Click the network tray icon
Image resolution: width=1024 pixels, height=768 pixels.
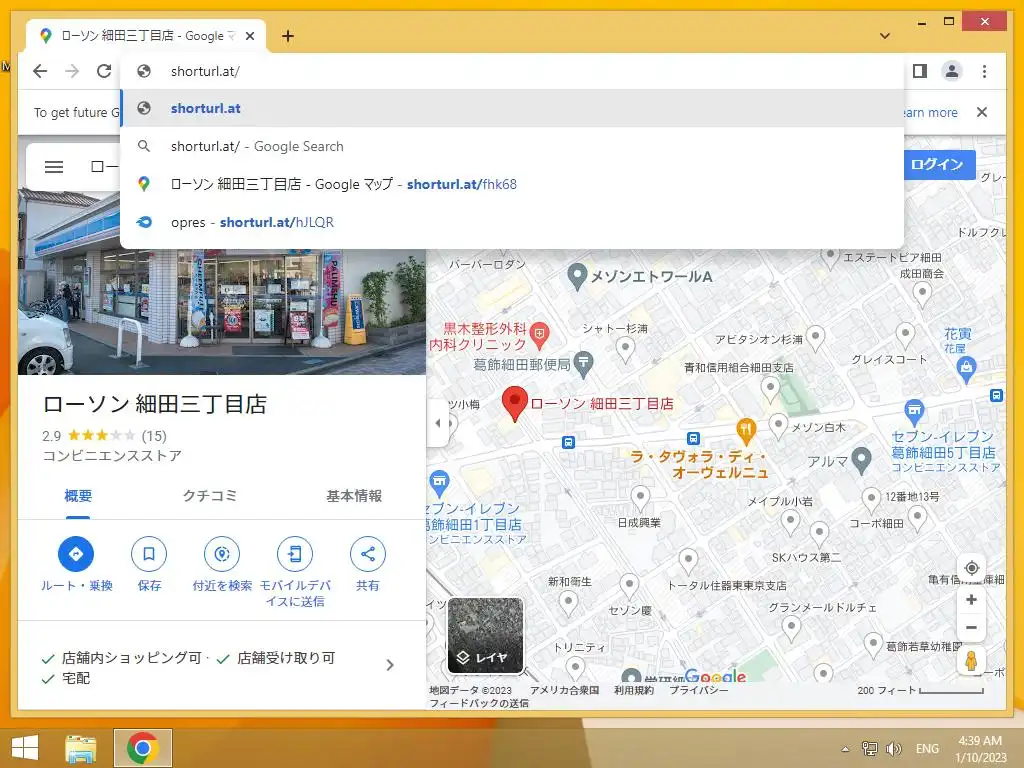click(869, 748)
